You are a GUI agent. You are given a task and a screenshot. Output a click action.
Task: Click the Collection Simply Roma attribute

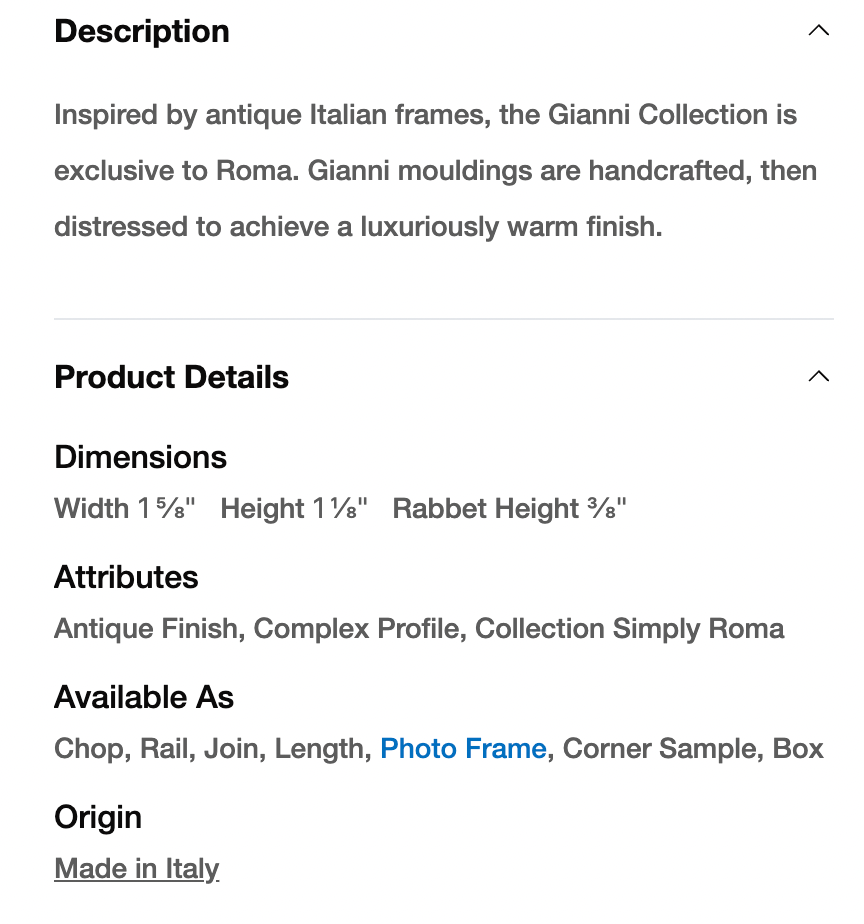[629, 628]
